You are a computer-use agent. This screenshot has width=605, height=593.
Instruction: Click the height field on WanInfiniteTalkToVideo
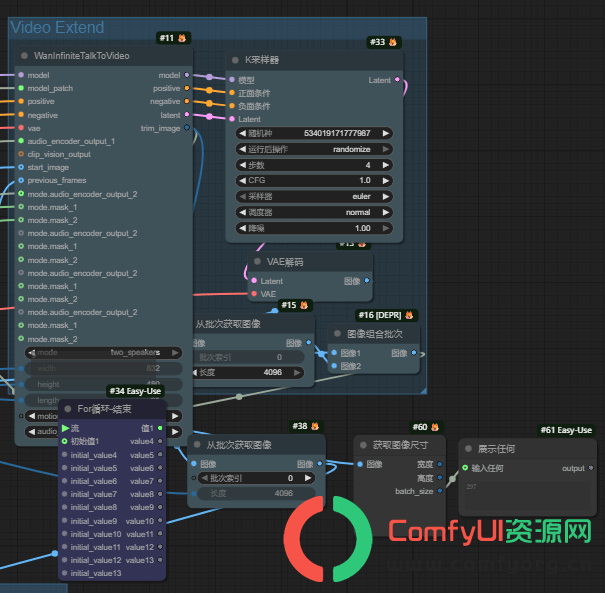tap(103, 384)
